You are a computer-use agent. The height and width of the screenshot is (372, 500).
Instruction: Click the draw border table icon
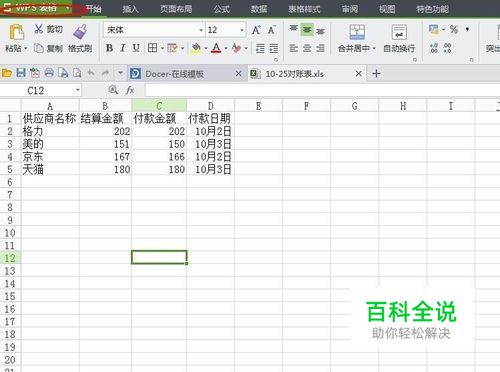click(x=172, y=48)
